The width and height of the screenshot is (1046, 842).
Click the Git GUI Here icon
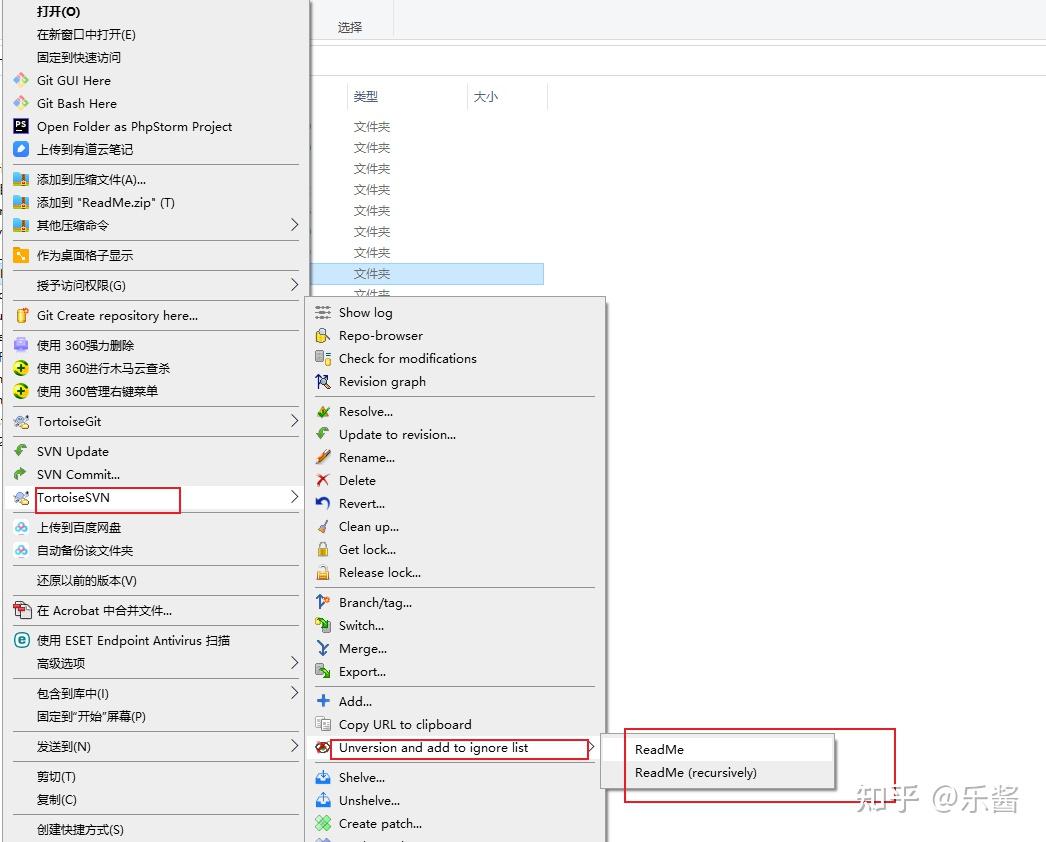coord(21,80)
